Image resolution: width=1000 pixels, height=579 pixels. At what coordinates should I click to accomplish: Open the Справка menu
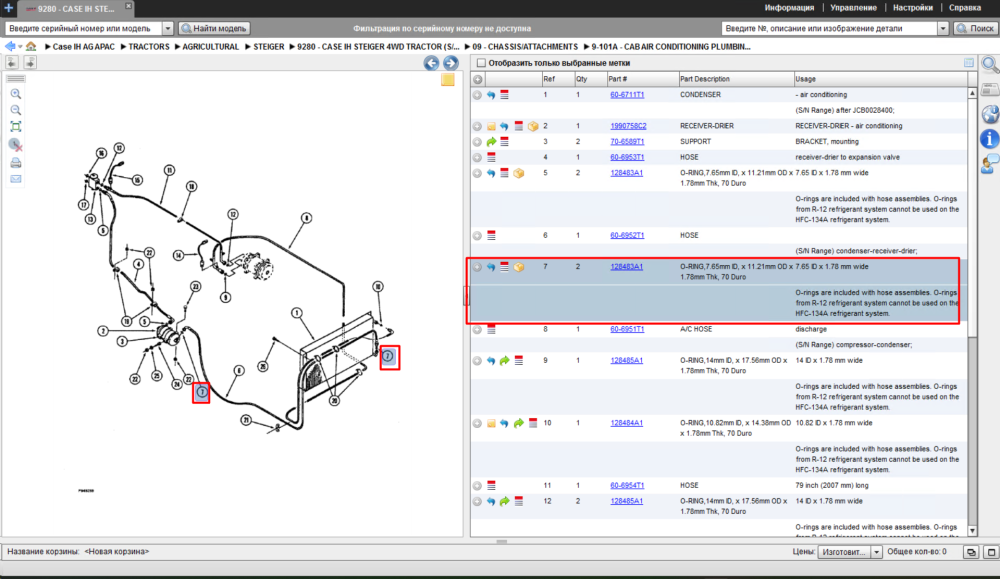point(965,8)
